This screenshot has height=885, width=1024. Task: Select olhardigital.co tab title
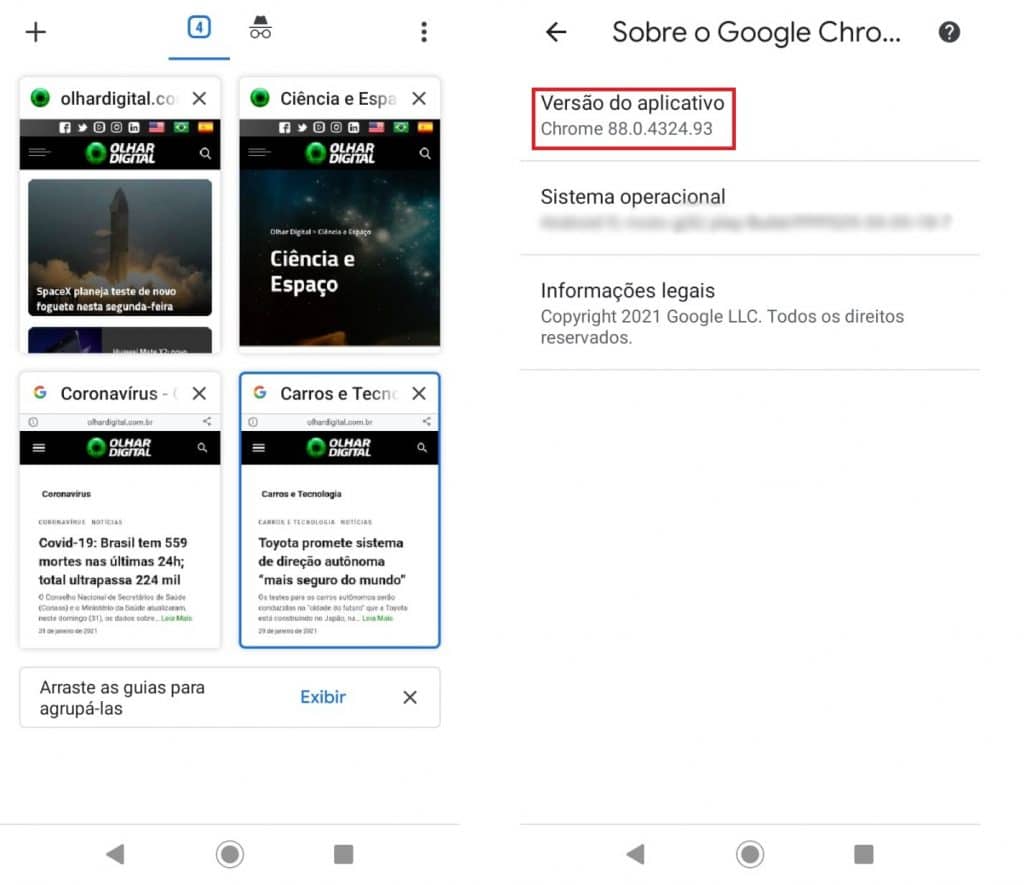118,99
